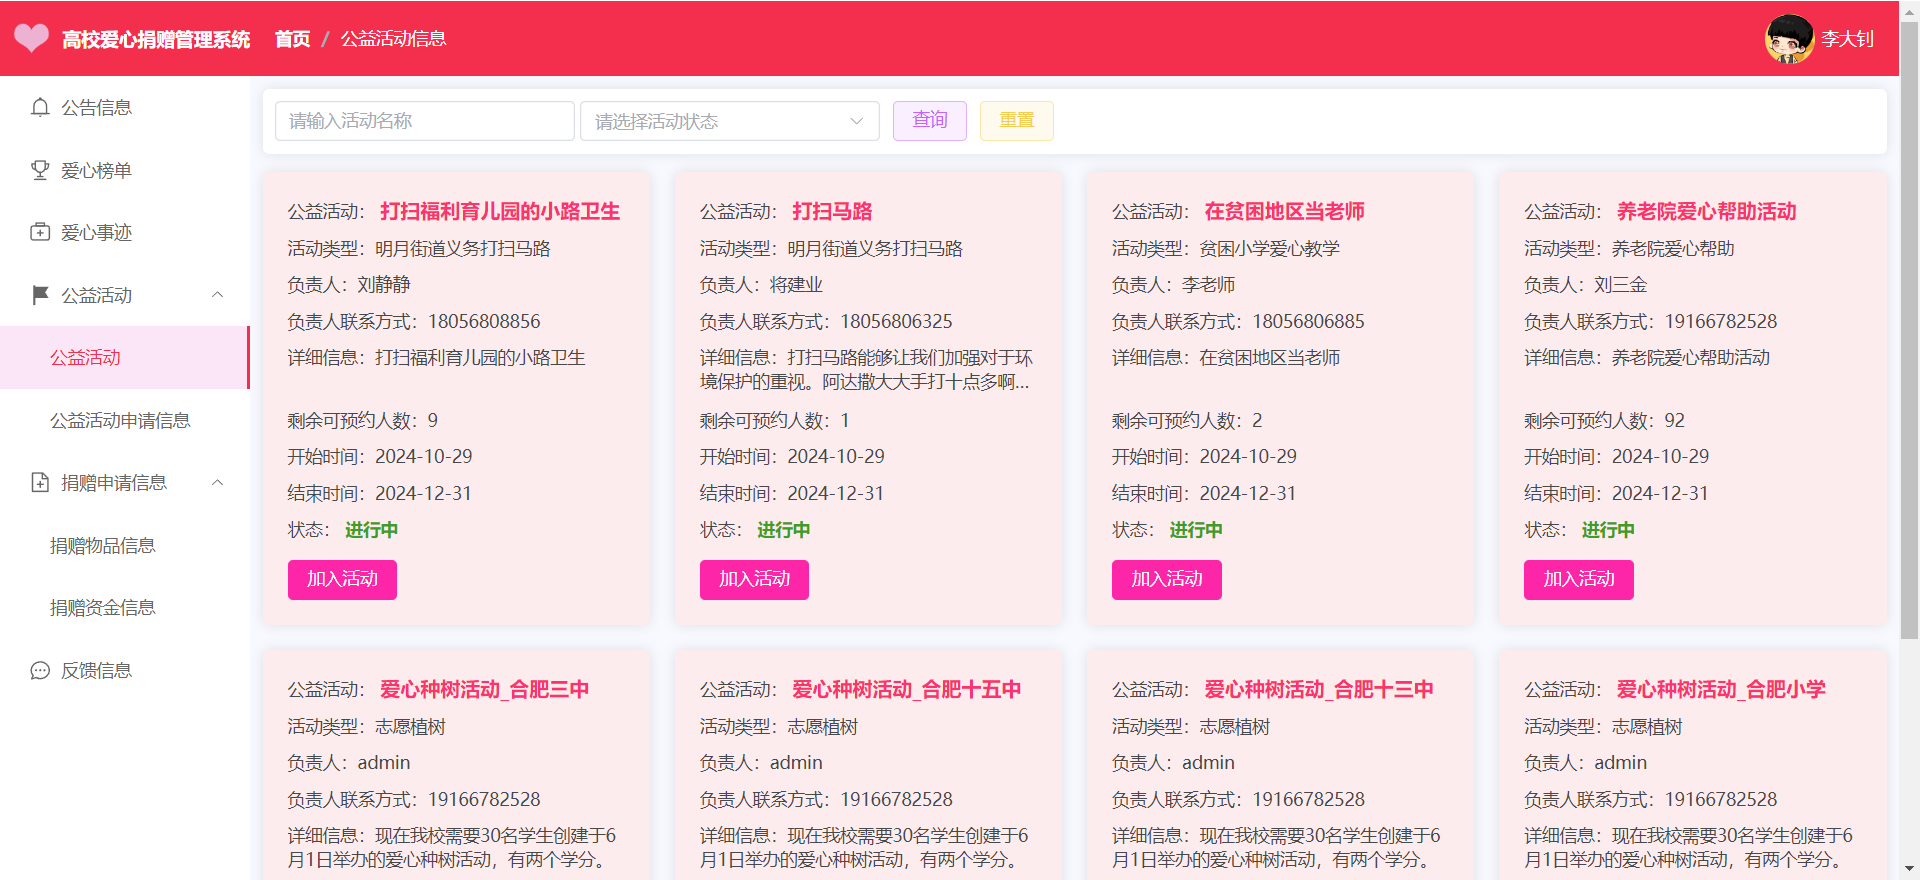Image resolution: width=1920 pixels, height=880 pixels.
Task: Collapse the 公益活动 submenu arrow
Action: click(x=217, y=295)
